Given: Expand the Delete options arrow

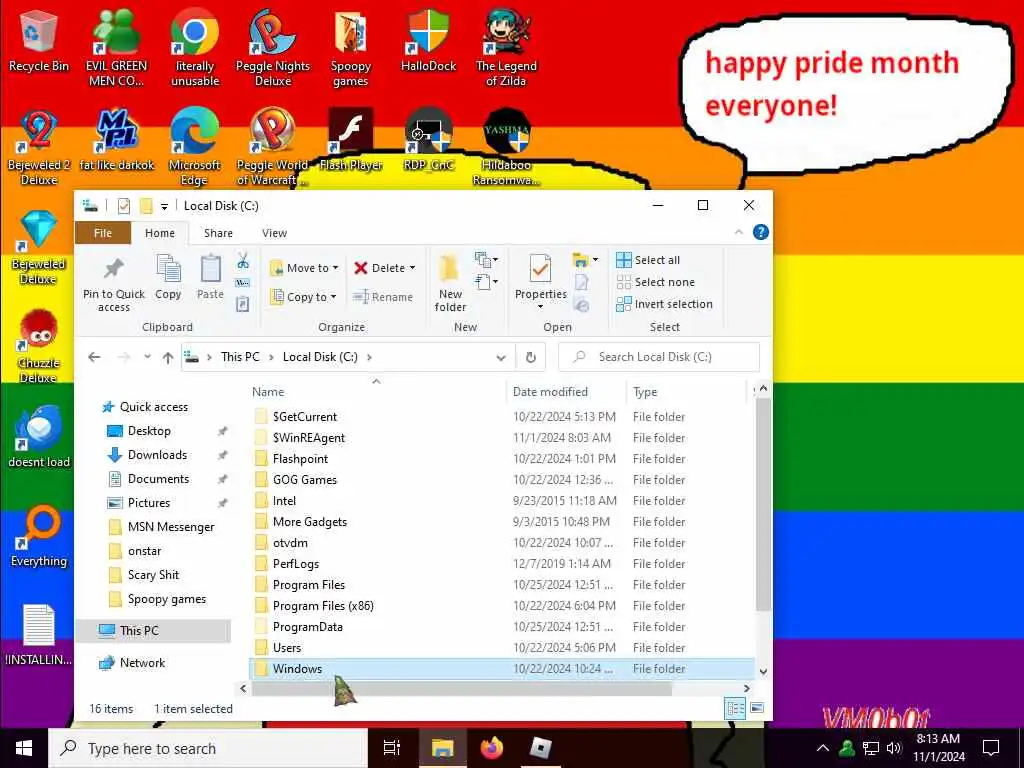Looking at the screenshot, I should 412,268.
